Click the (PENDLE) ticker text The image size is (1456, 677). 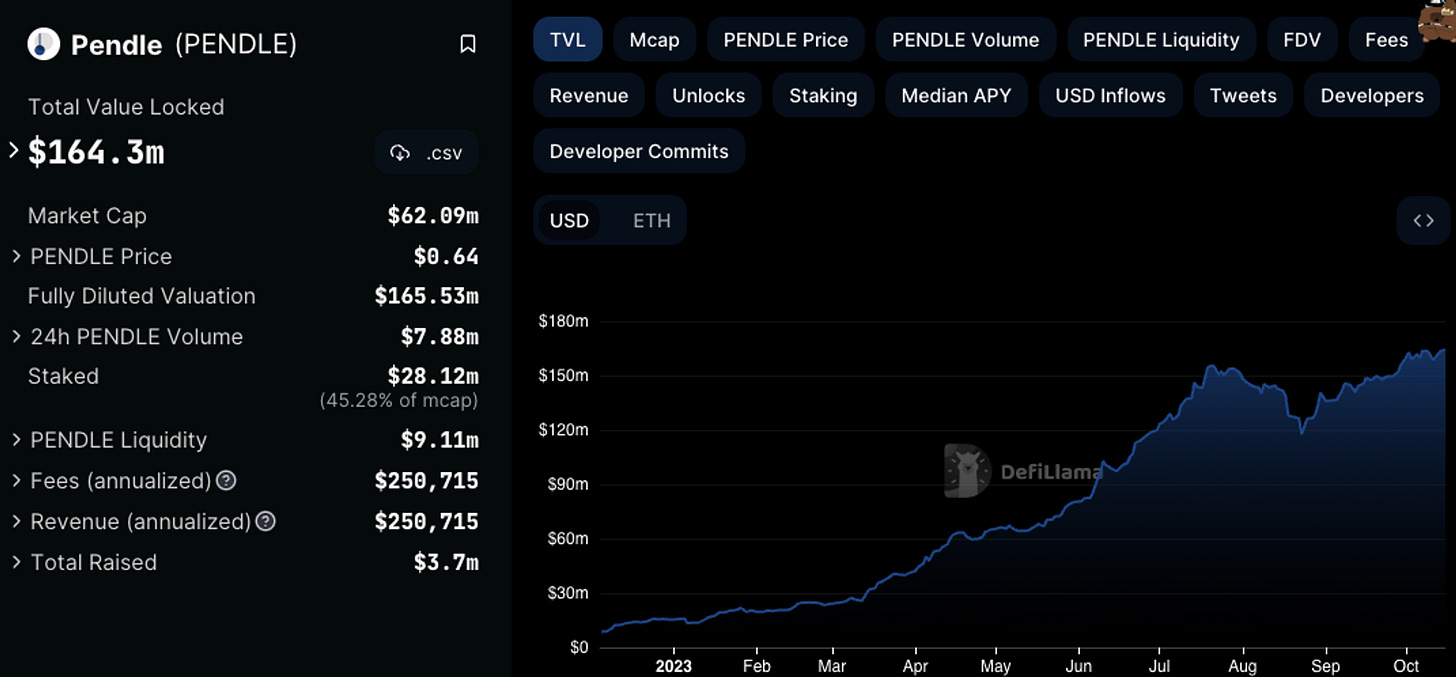click(236, 44)
